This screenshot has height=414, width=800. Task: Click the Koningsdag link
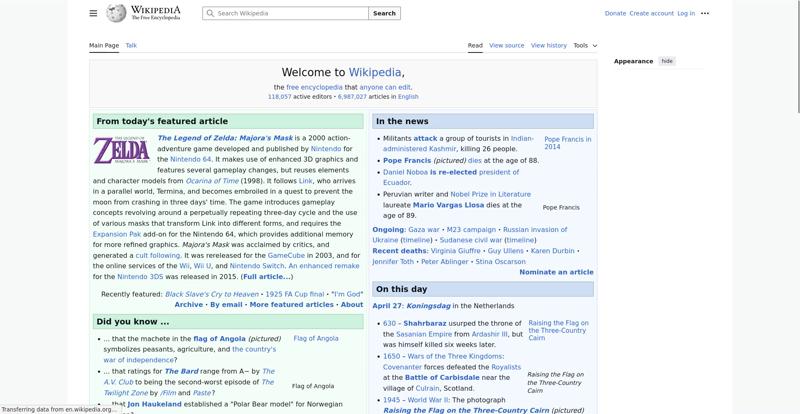click(429, 306)
